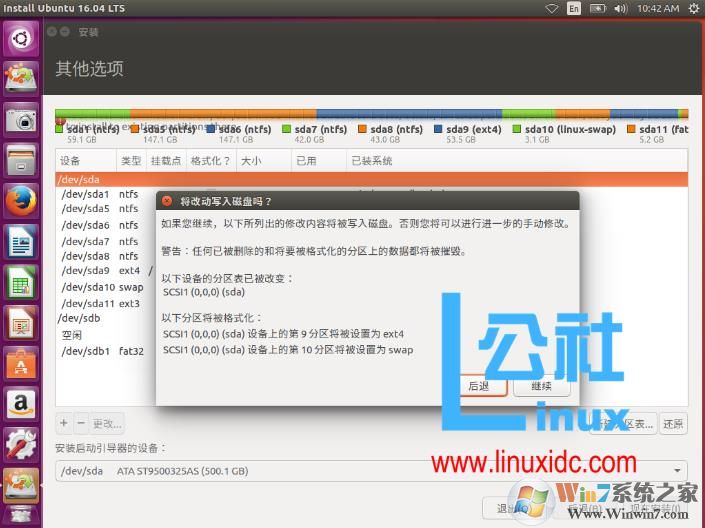Click the sda9 (ext4) blue legend swatch
Image resolution: width=705 pixels, height=528 pixels.
point(438,129)
